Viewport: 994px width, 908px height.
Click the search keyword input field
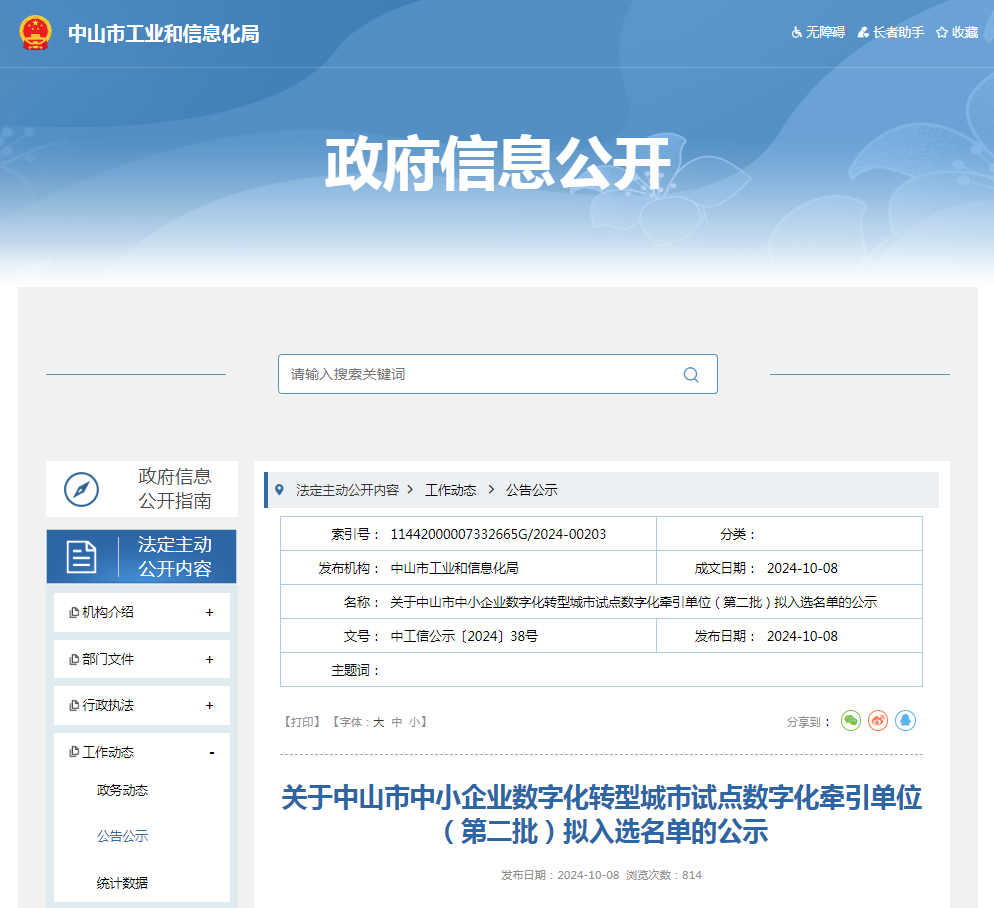pyautogui.click(x=478, y=374)
